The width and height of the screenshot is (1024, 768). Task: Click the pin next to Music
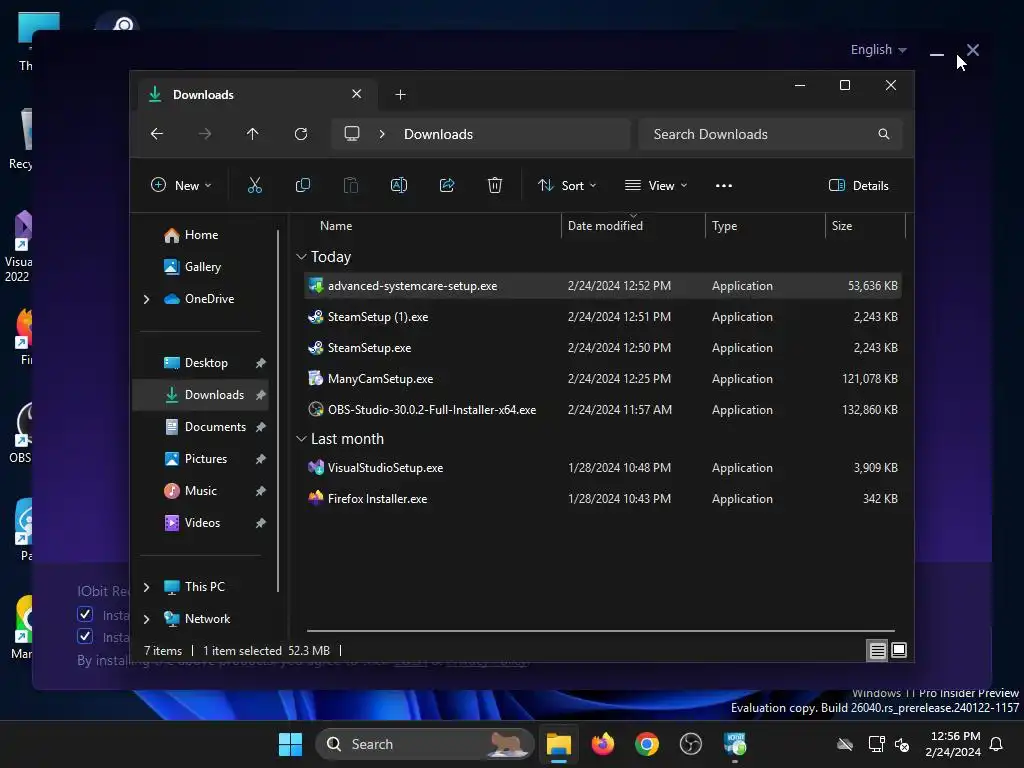tap(261, 491)
